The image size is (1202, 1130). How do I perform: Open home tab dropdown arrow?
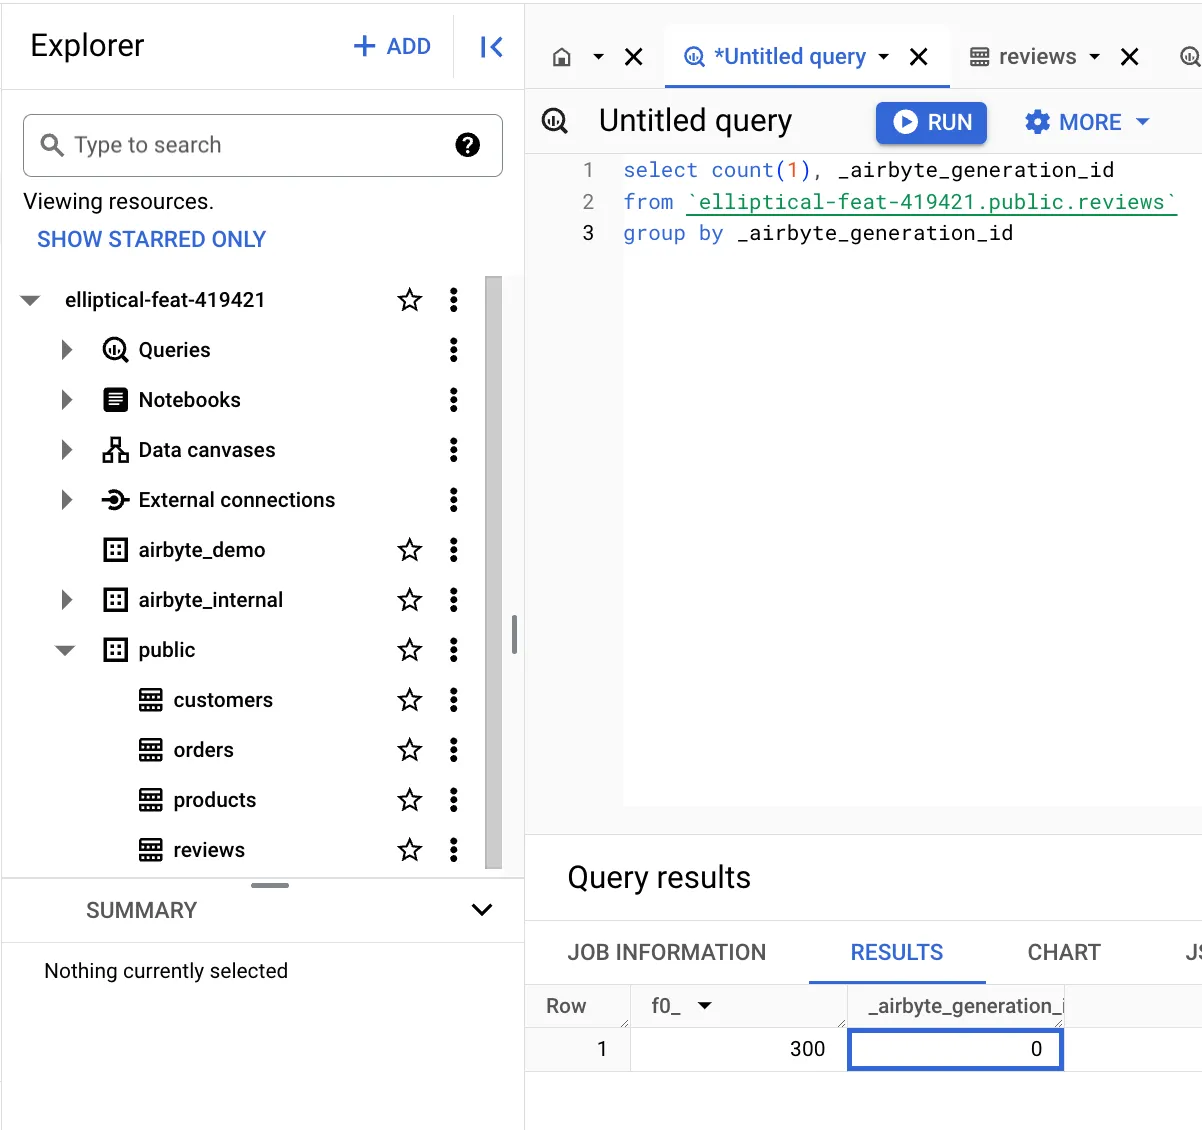(x=598, y=57)
